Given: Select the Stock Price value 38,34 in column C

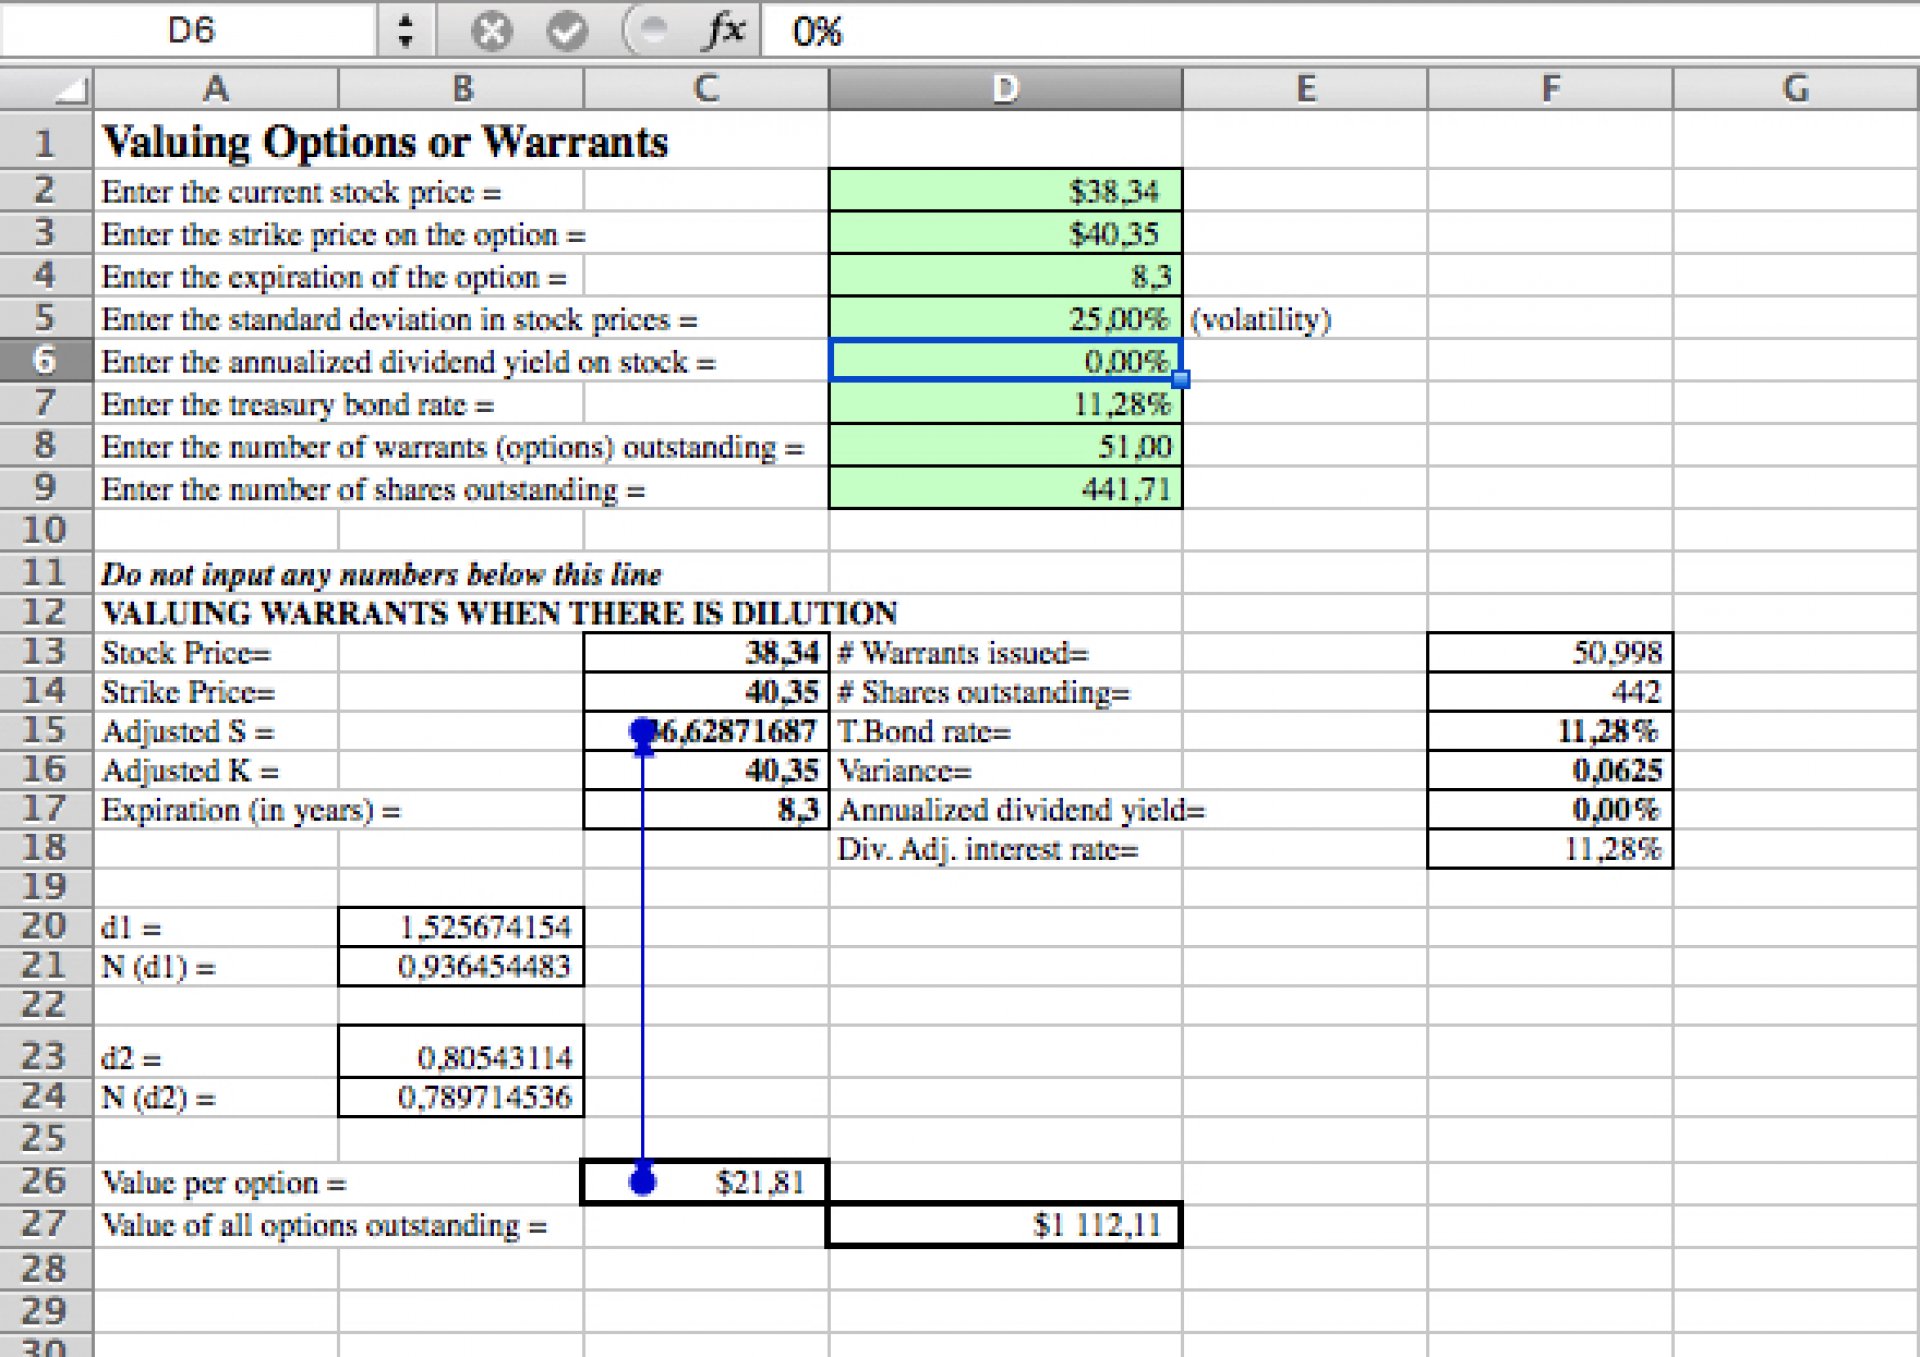Looking at the screenshot, I should [x=706, y=652].
